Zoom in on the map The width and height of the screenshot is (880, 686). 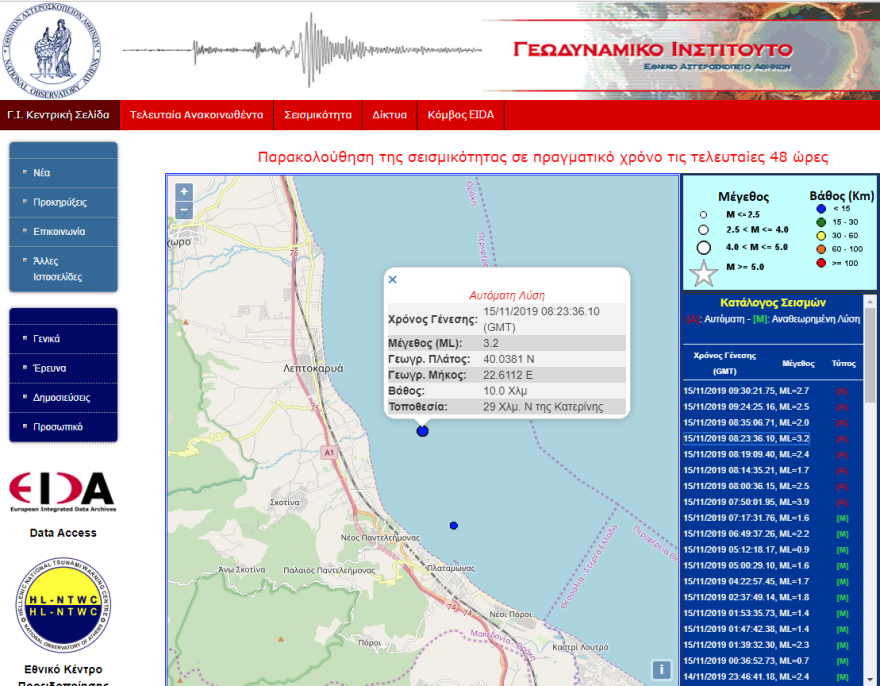click(x=183, y=192)
